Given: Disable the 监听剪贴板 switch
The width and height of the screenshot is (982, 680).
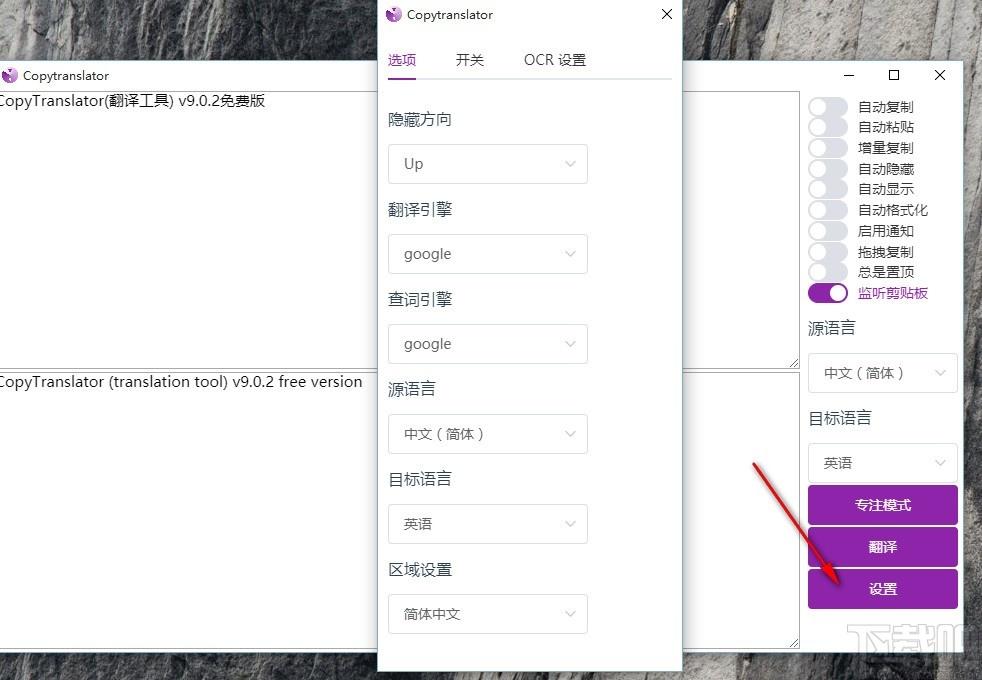Looking at the screenshot, I should (x=827, y=293).
